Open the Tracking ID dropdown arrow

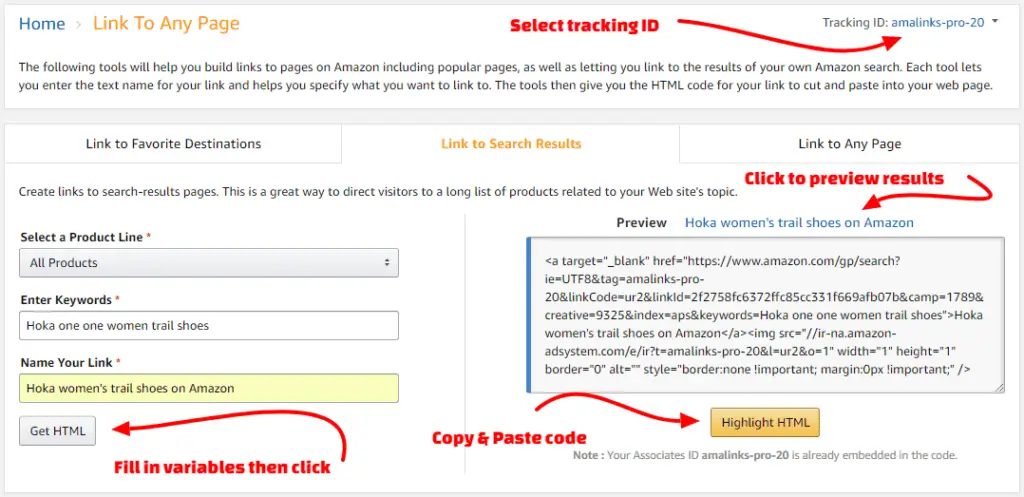[995, 22]
